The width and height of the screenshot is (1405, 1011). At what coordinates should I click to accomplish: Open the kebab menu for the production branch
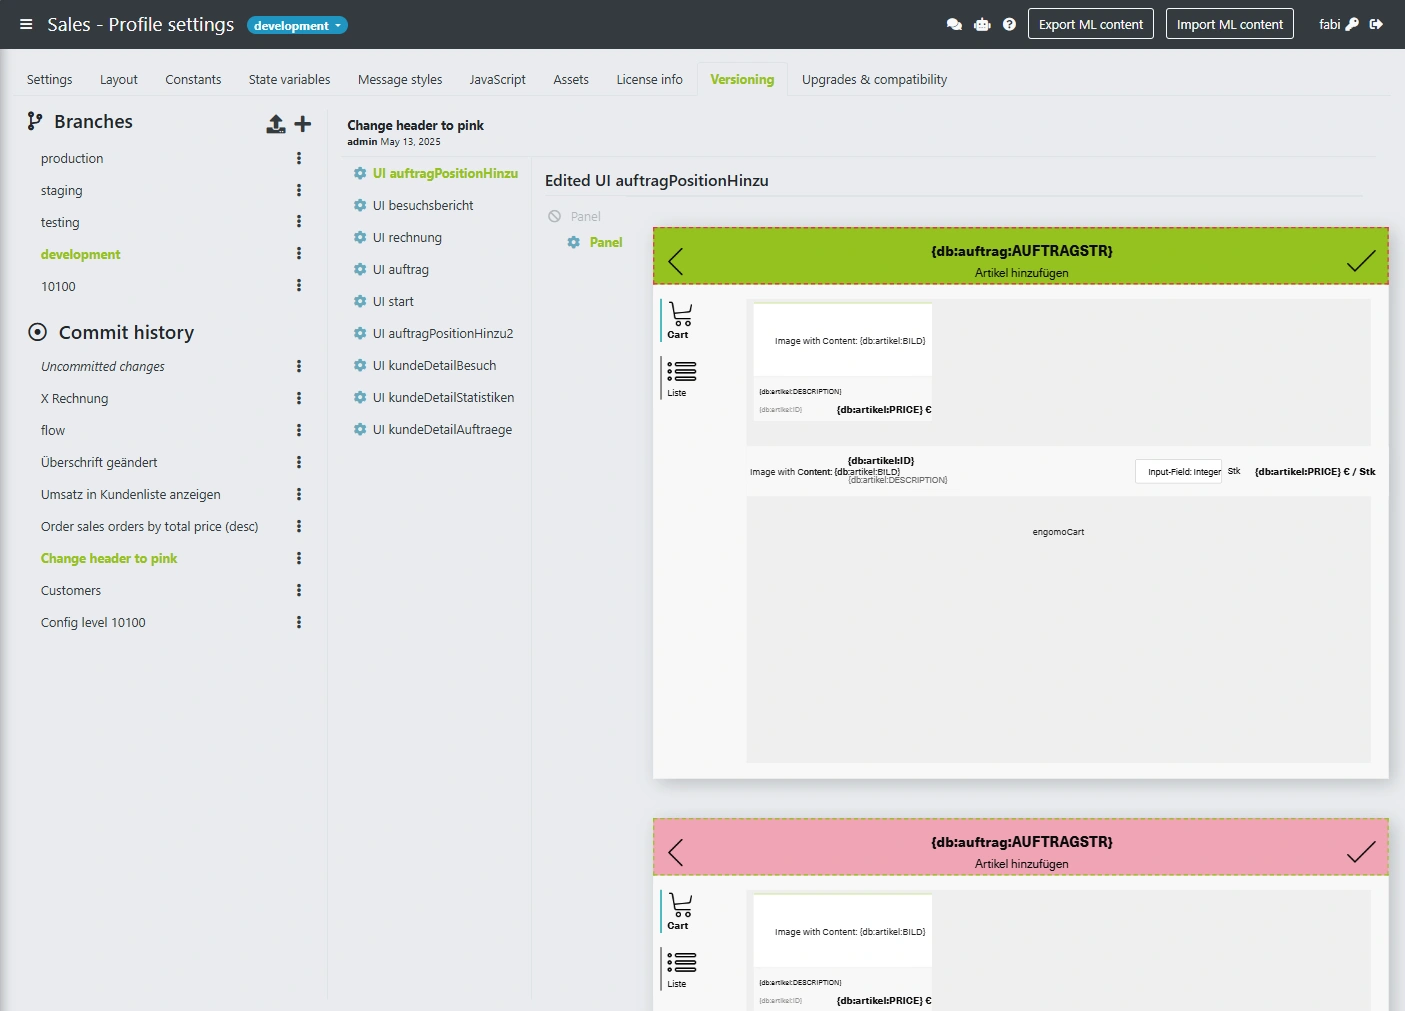pyautogui.click(x=299, y=157)
